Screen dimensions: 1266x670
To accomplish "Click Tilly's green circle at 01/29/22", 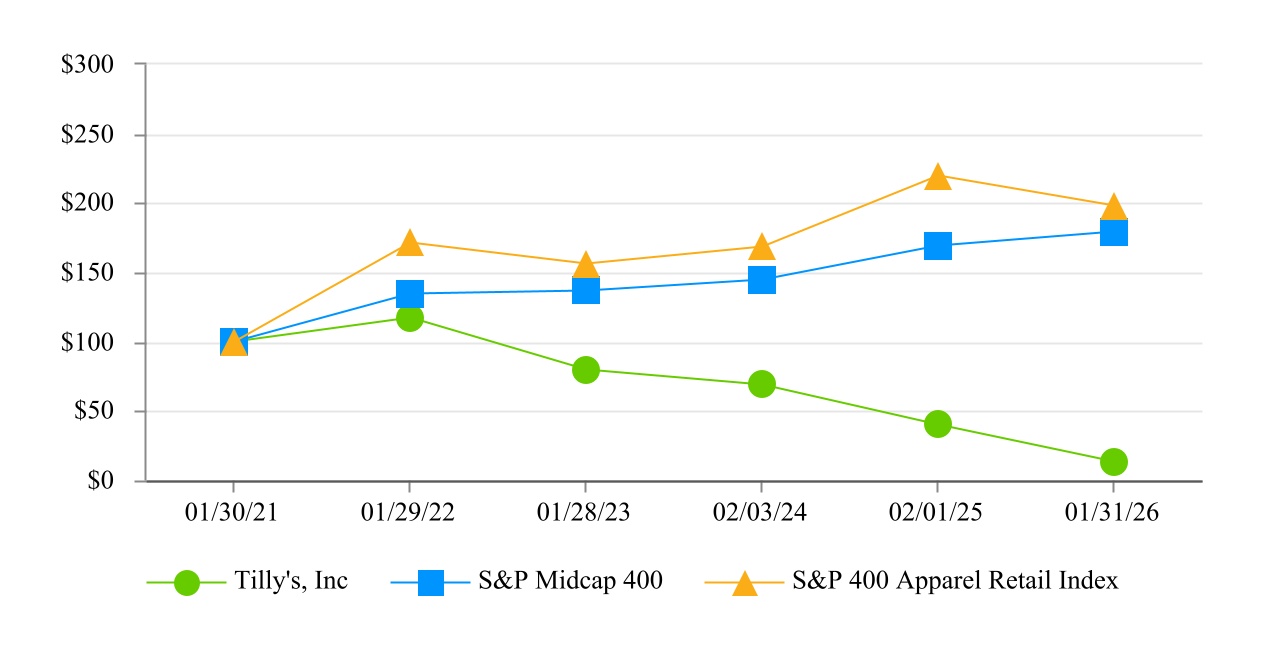I will click(x=410, y=318).
